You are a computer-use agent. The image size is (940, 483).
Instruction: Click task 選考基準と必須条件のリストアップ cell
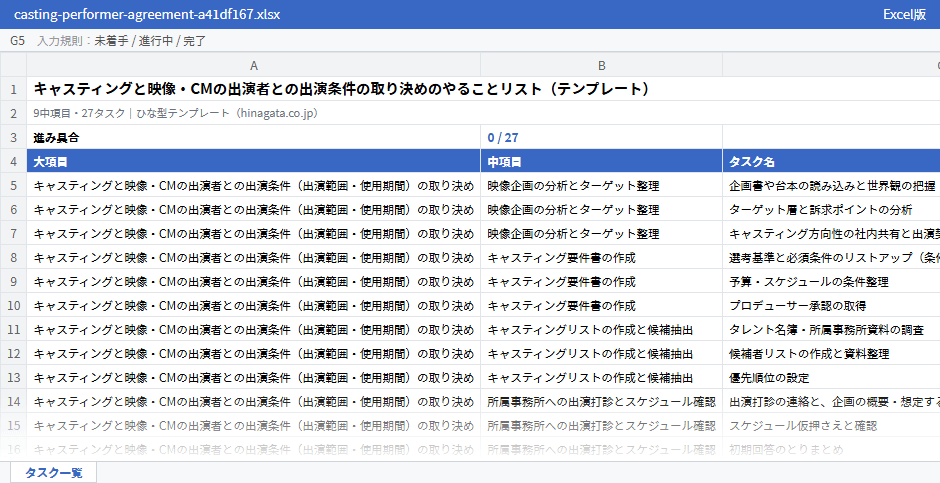[x=831, y=258]
